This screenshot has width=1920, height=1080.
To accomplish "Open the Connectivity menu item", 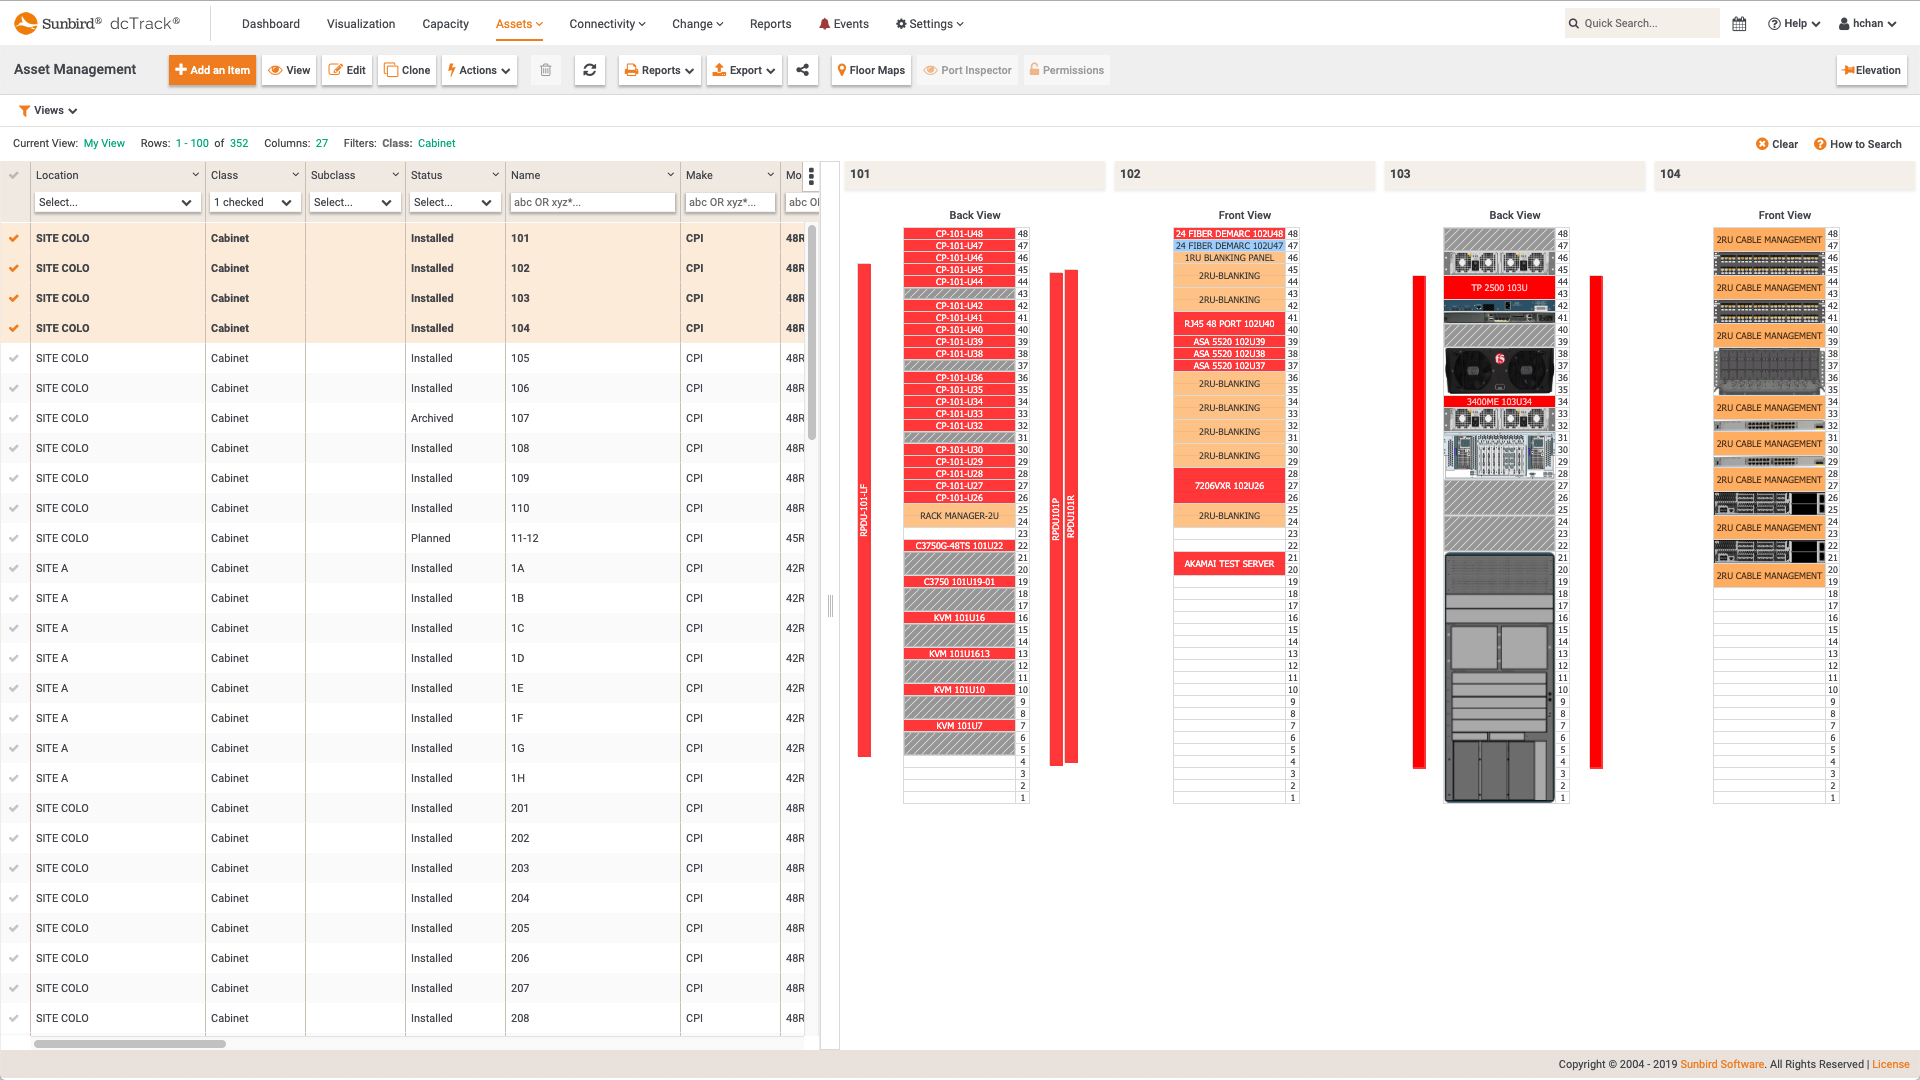I will (607, 24).
